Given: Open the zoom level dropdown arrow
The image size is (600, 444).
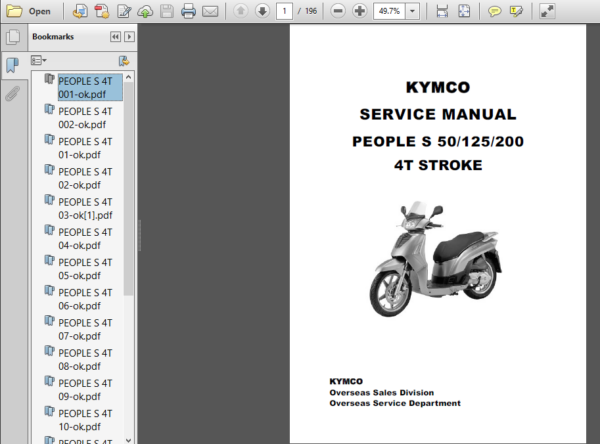Looking at the screenshot, I should tap(412, 11).
